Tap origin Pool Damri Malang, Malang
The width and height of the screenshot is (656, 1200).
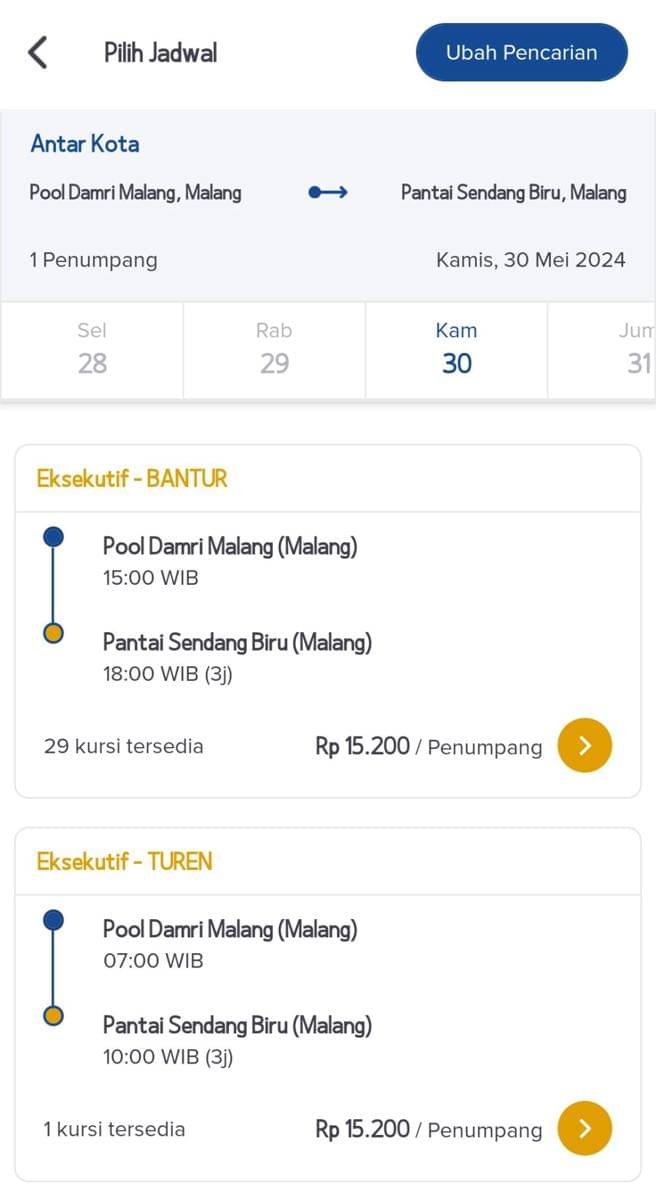135,193
